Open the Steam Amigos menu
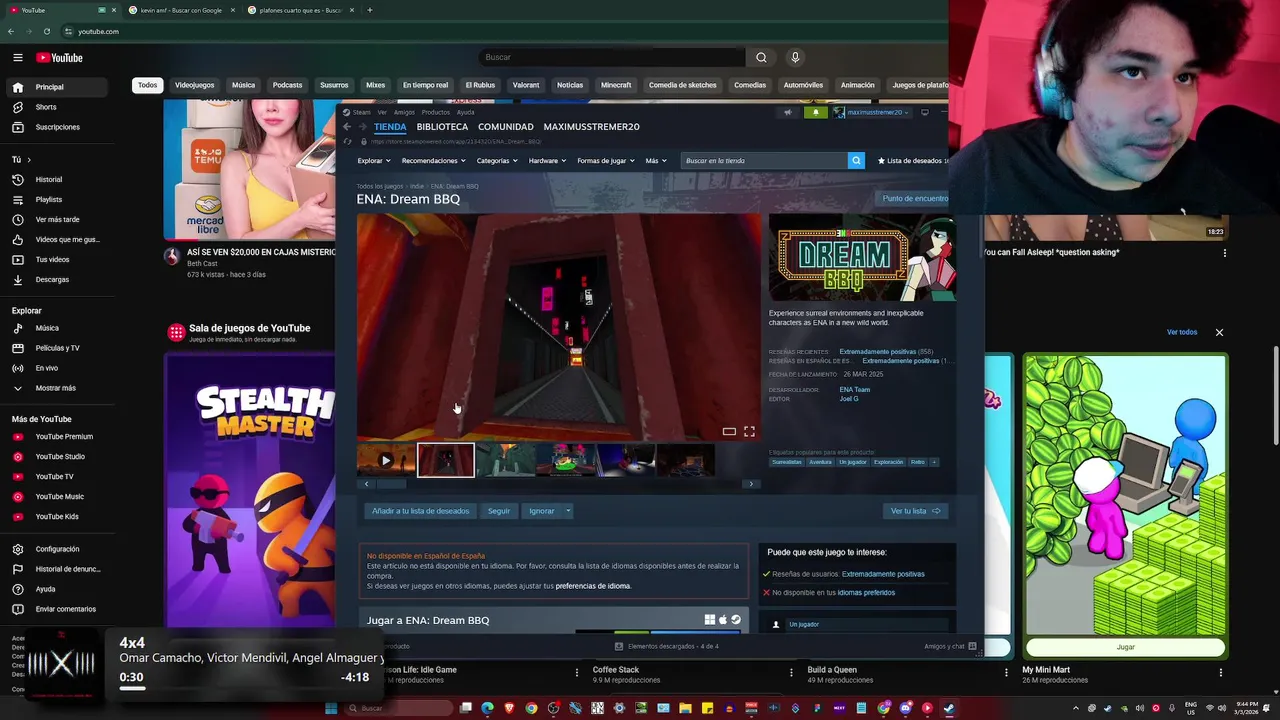Screen dimensions: 1280x720 click(x=404, y=112)
